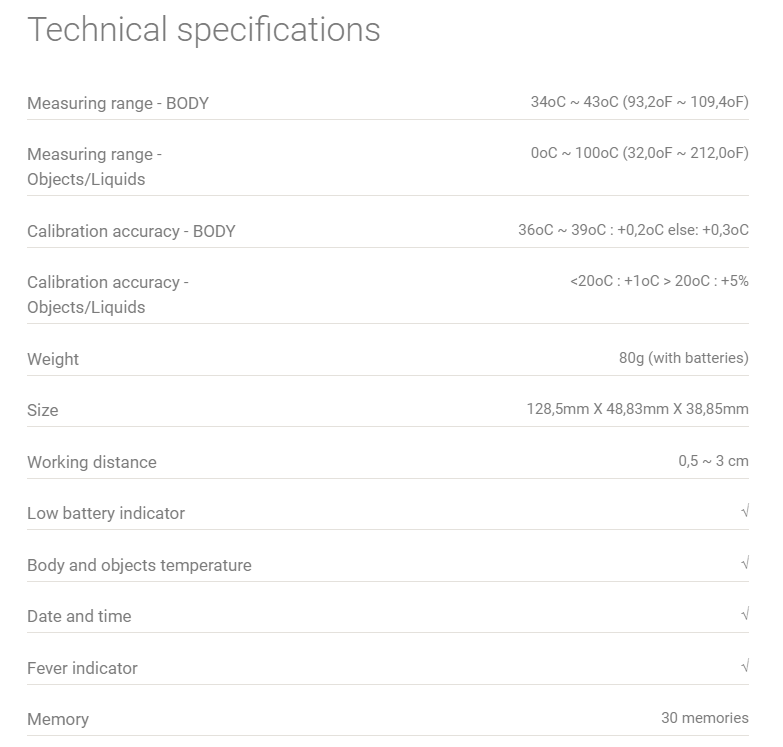Select the Measuring range - BODY label
Viewport: 783px width, 747px height.
click(118, 103)
